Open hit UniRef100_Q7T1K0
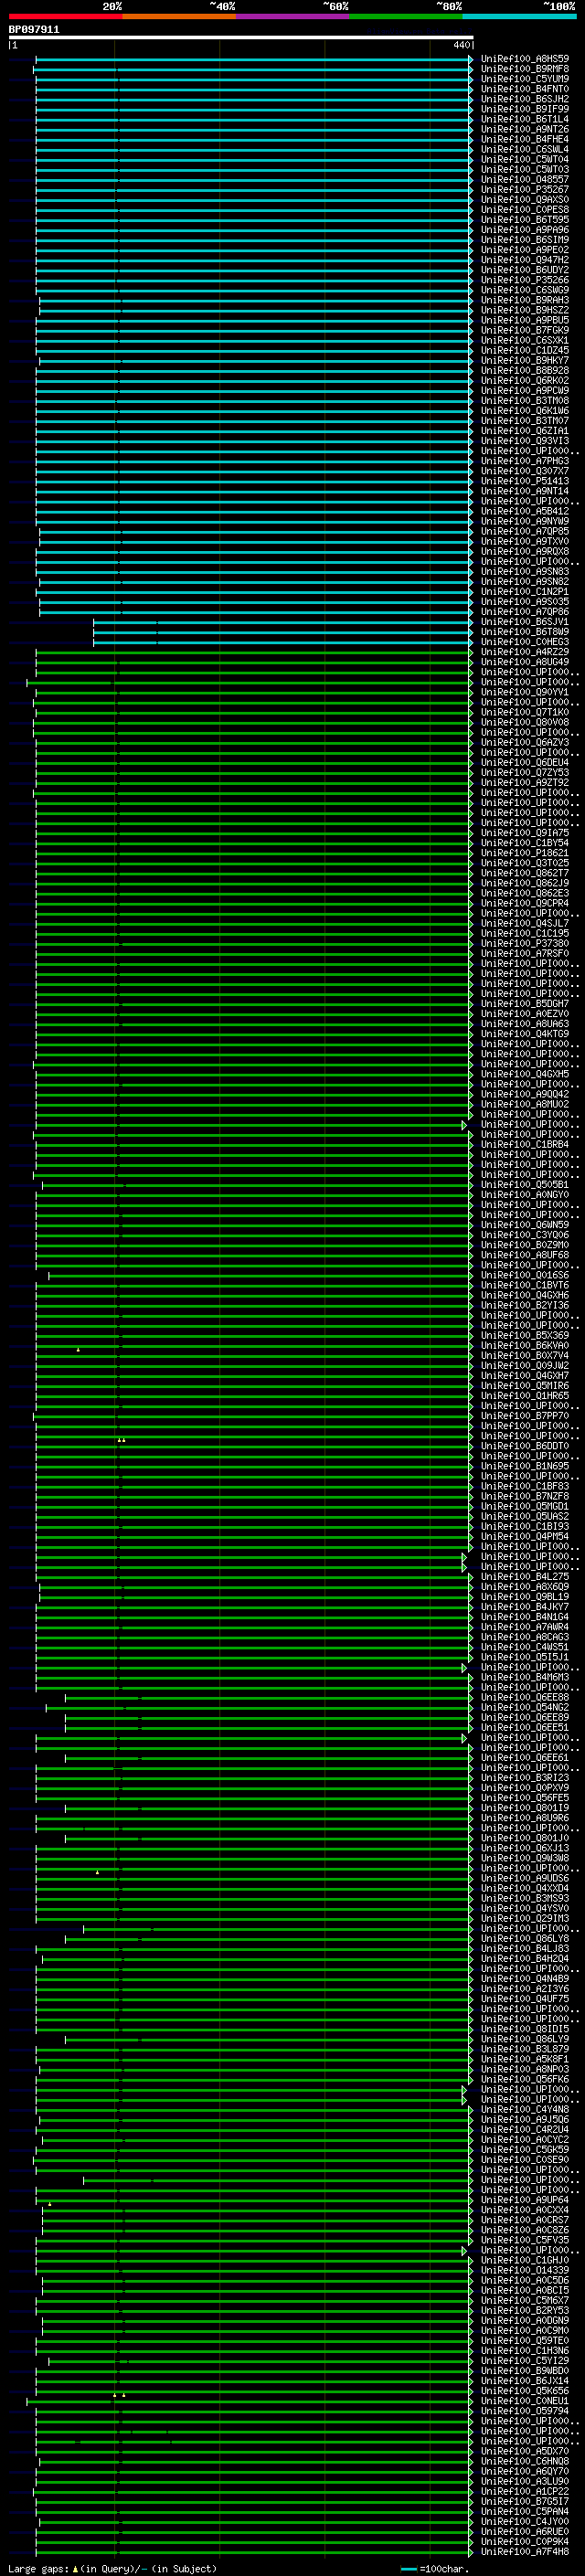The image size is (585, 2576). point(525,713)
